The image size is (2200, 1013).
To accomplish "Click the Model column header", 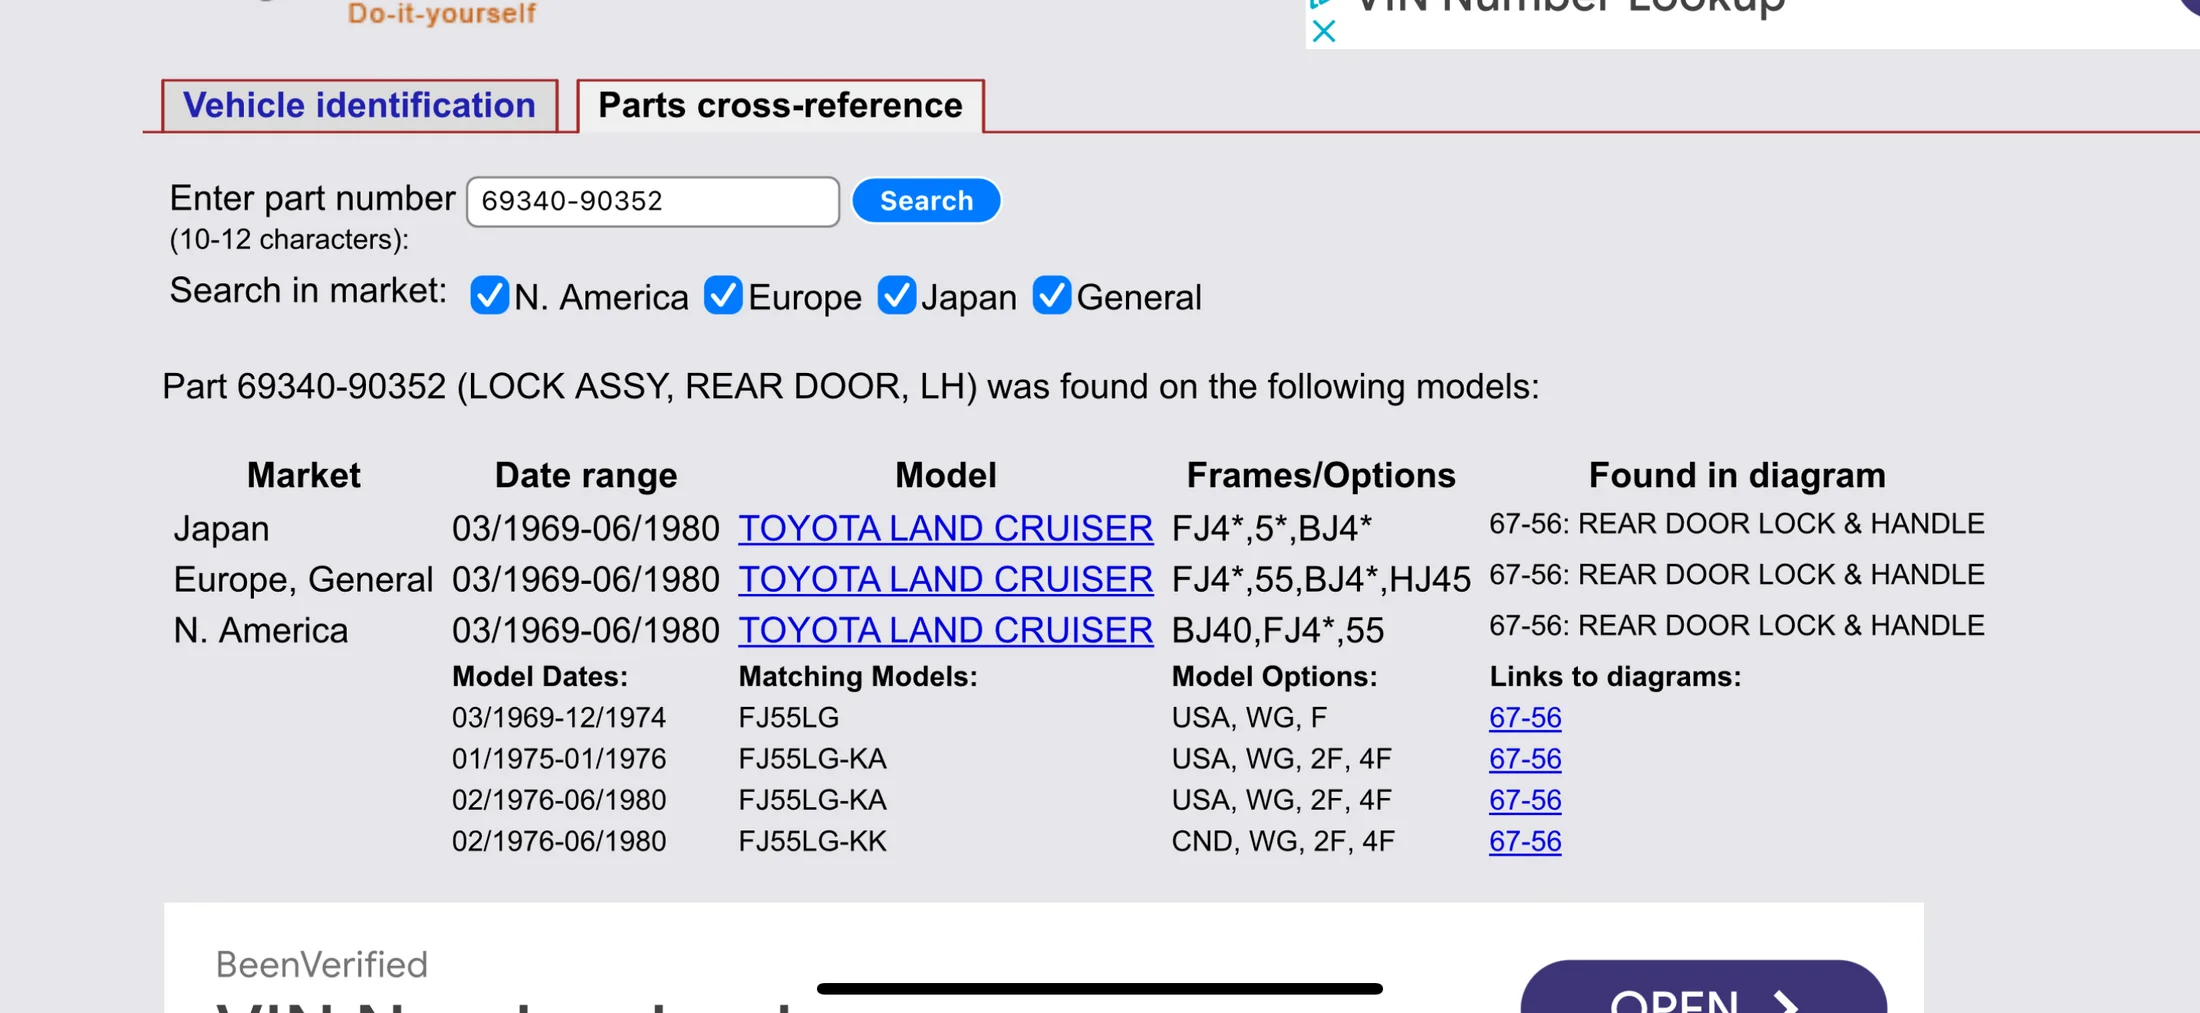I will pyautogui.click(x=945, y=475).
